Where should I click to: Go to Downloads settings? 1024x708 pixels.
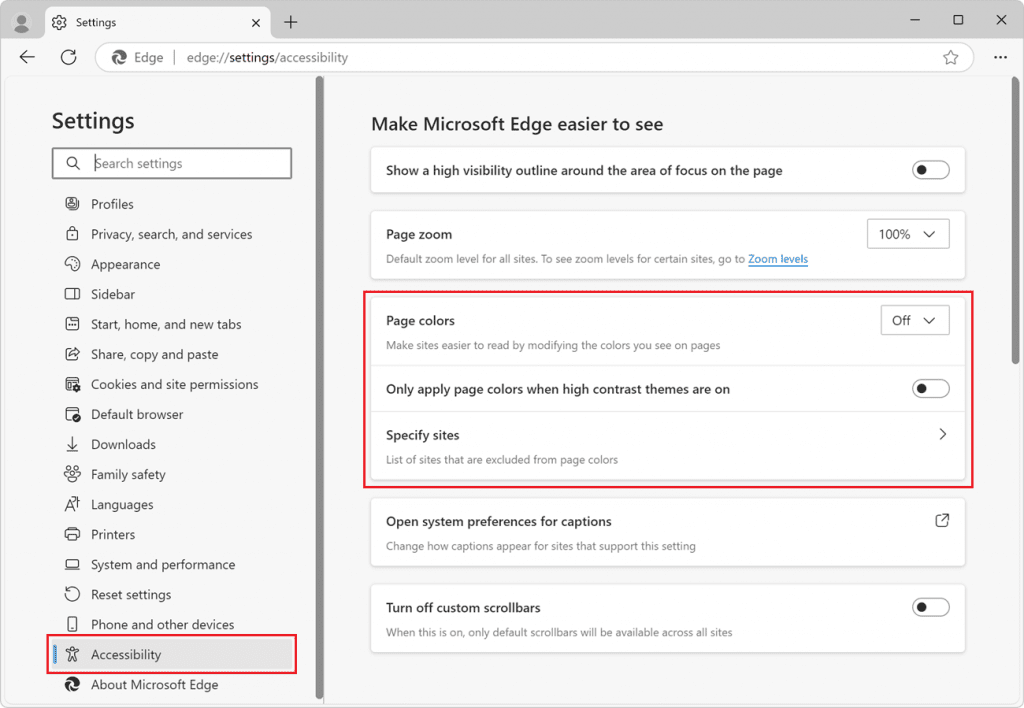pyautogui.click(x=123, y=445)
